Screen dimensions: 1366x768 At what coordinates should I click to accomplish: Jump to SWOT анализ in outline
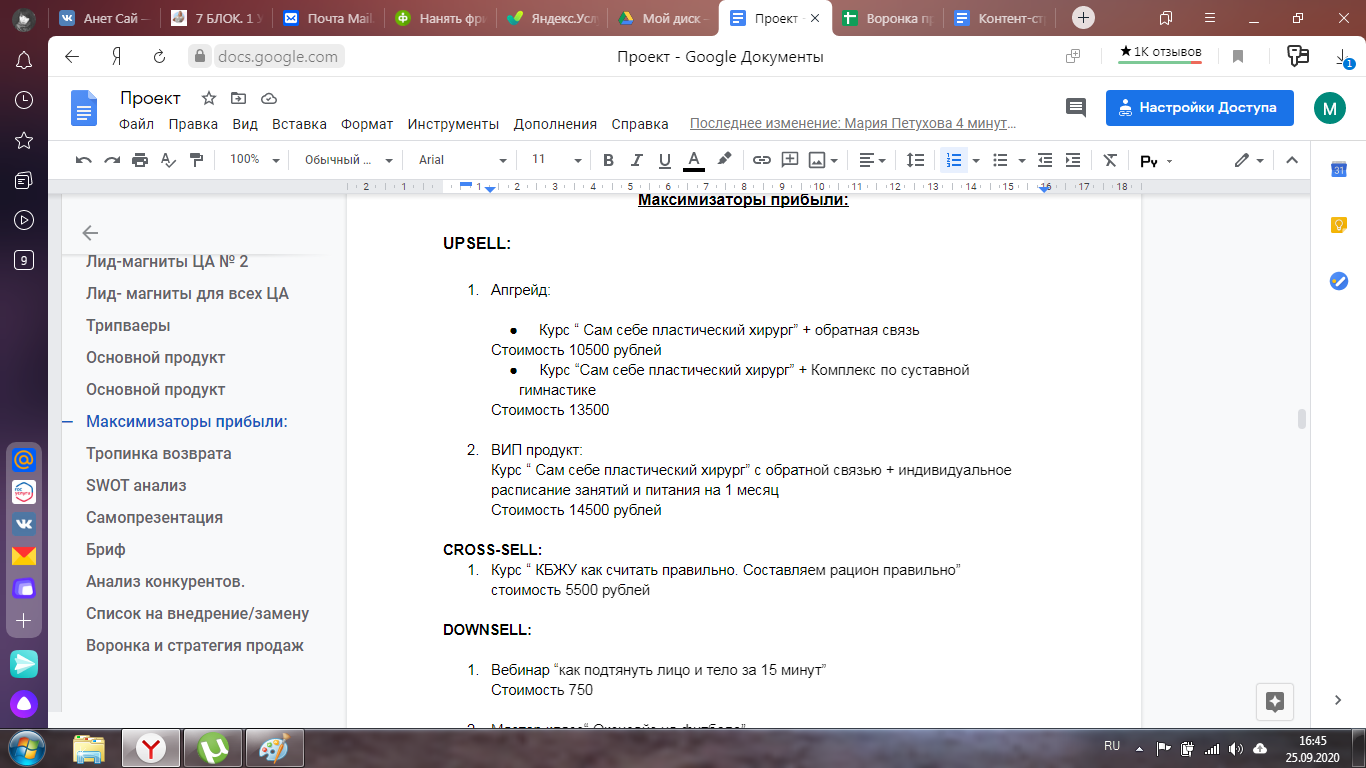(x=136, y=485)
